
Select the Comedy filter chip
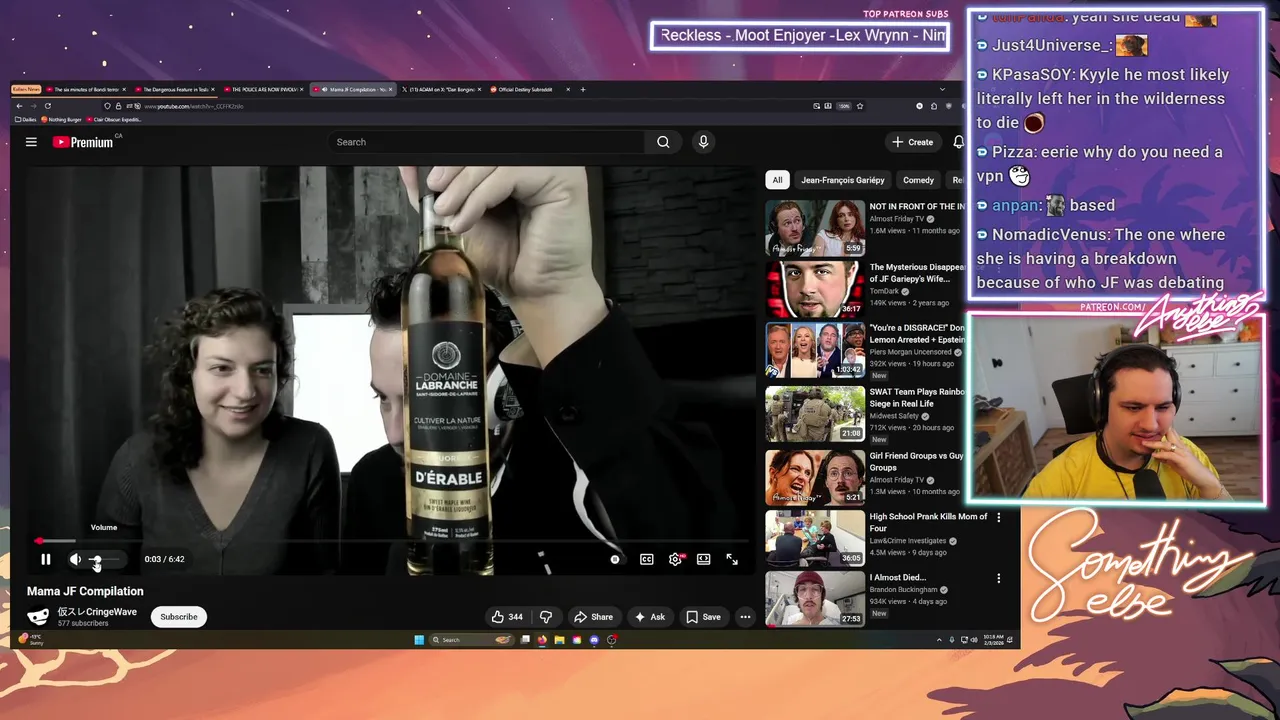[919, 180]
